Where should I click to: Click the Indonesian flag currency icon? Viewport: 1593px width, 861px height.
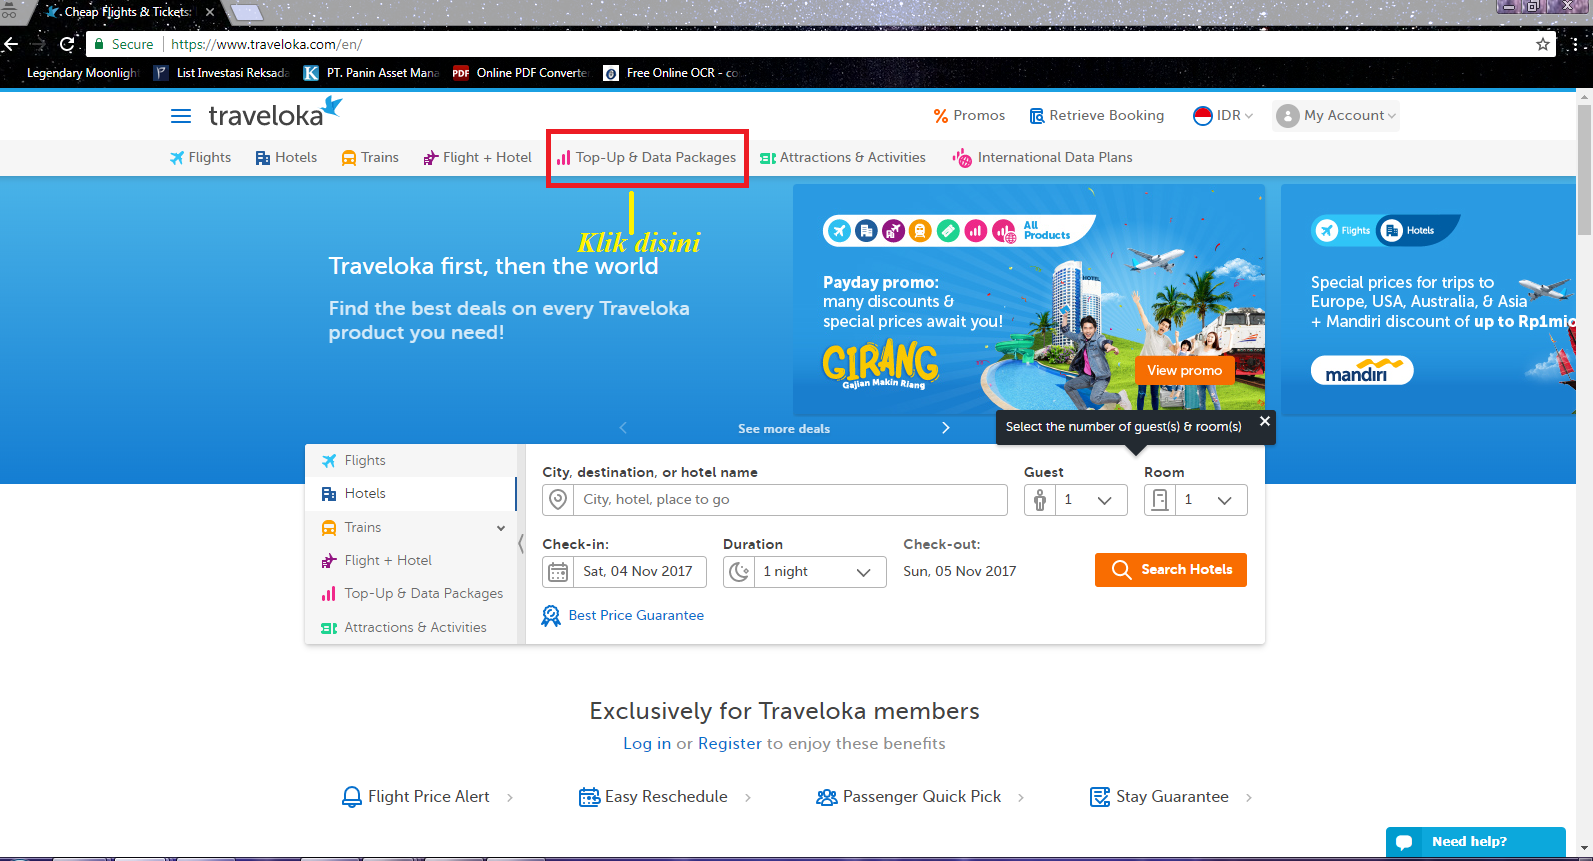pos(1203,116)
